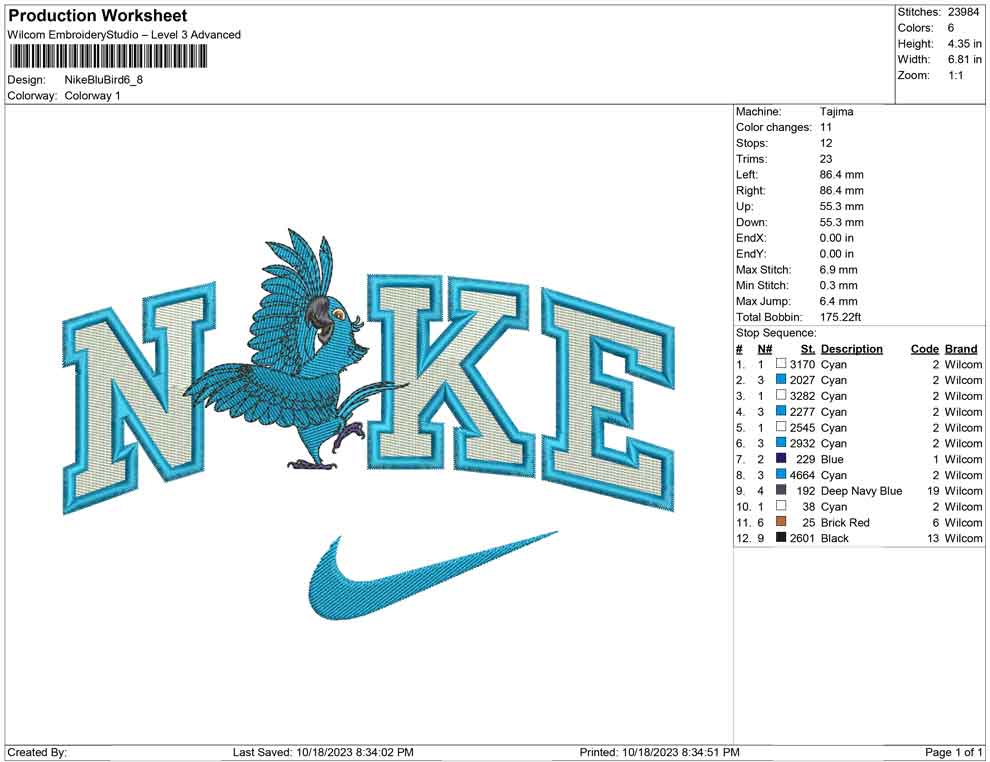Click the Nike swoosh in the design preview
Viewport: 990px width, 762px height.
433,576
